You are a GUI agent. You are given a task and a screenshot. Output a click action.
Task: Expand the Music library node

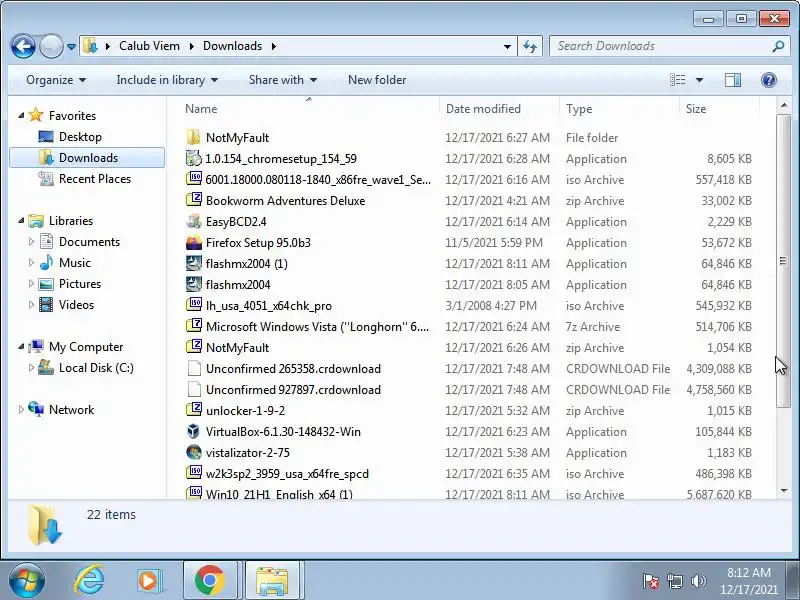31,263
